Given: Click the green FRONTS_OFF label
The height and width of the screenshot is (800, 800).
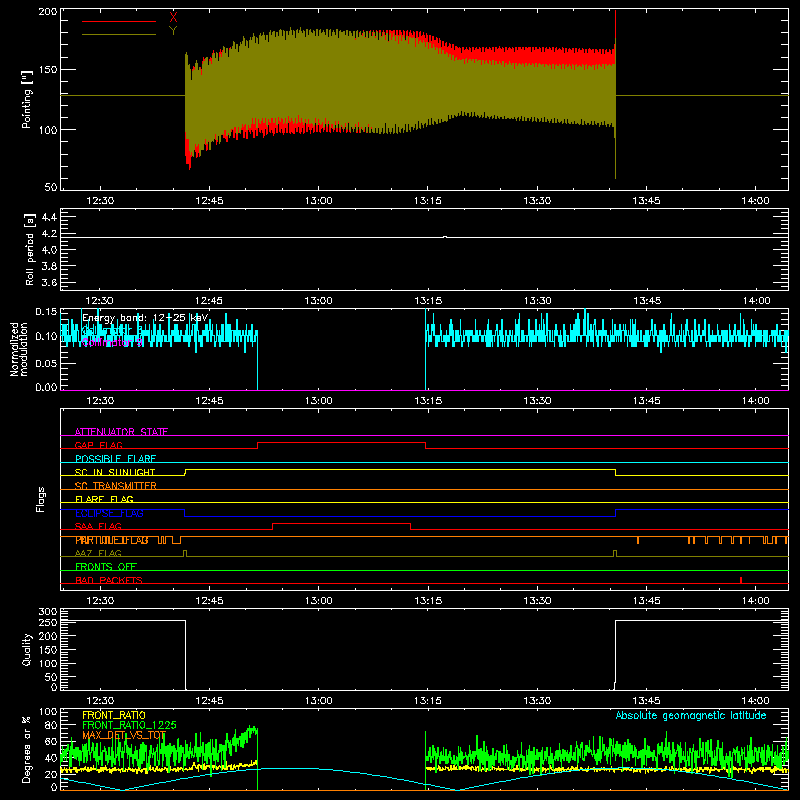Looking at the screenshot, I should point(106,567).
